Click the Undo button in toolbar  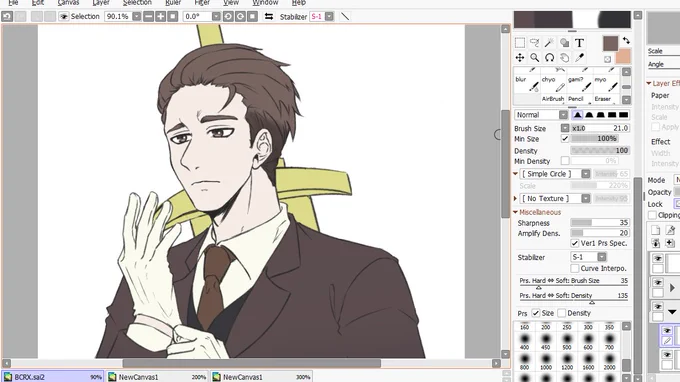pyautogui.click(x=7, y=16)
